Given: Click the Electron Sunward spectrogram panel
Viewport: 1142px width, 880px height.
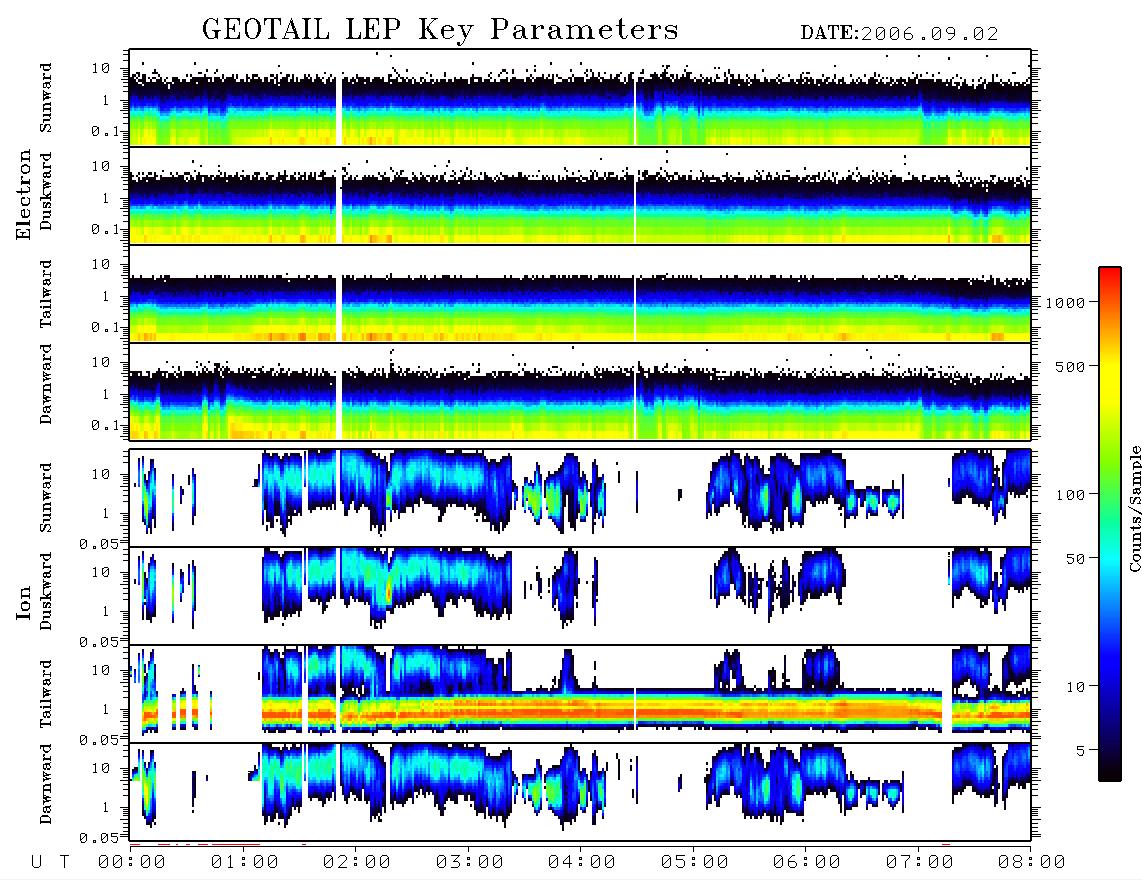Looking at the screenshot, I should pos(580,98).
